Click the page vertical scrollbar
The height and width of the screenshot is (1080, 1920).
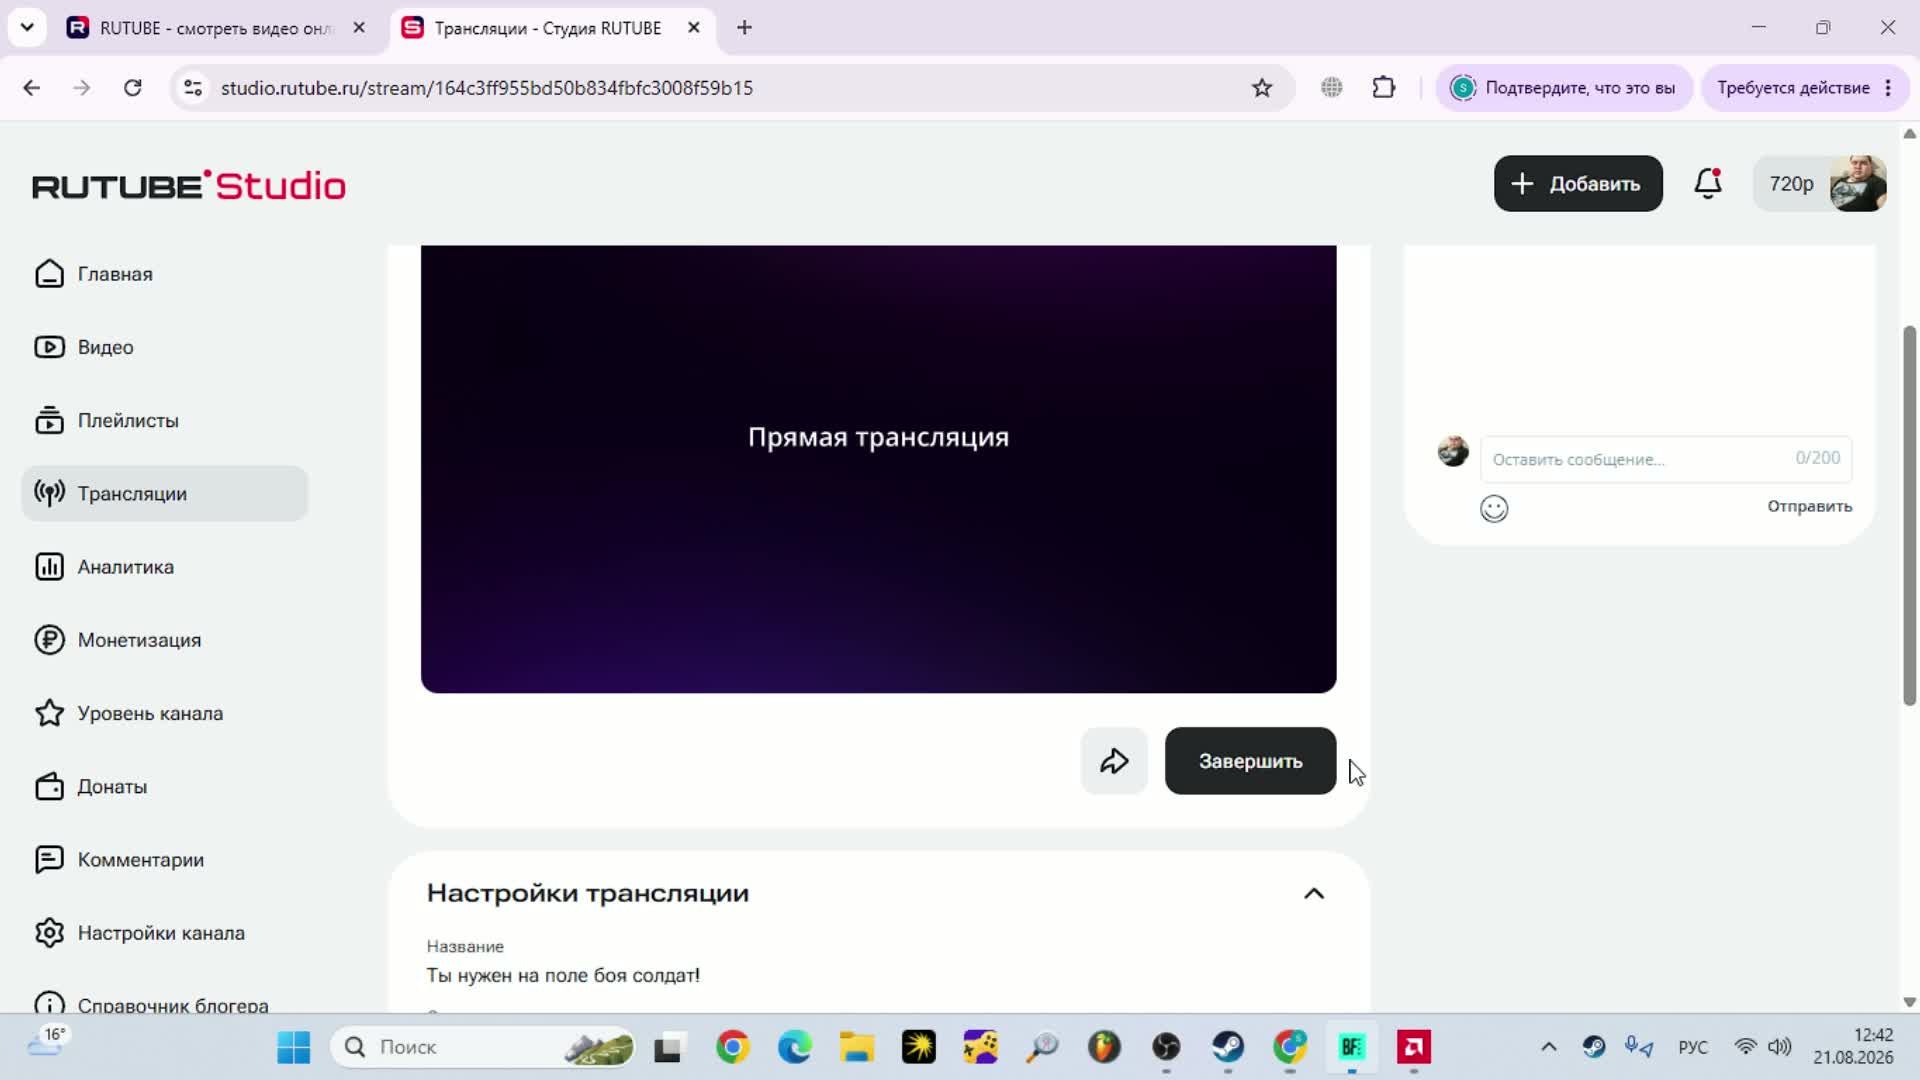pos(1909,516)
